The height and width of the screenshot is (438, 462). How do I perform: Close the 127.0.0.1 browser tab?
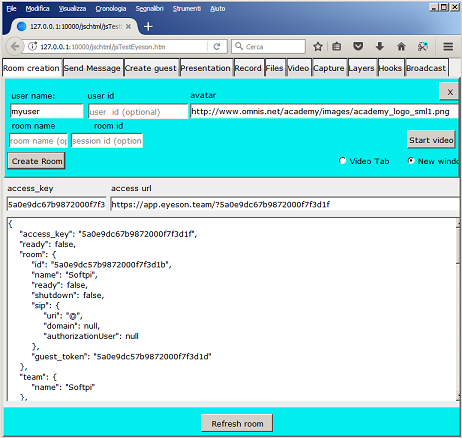pyautogui.click(x=128, y=26)
